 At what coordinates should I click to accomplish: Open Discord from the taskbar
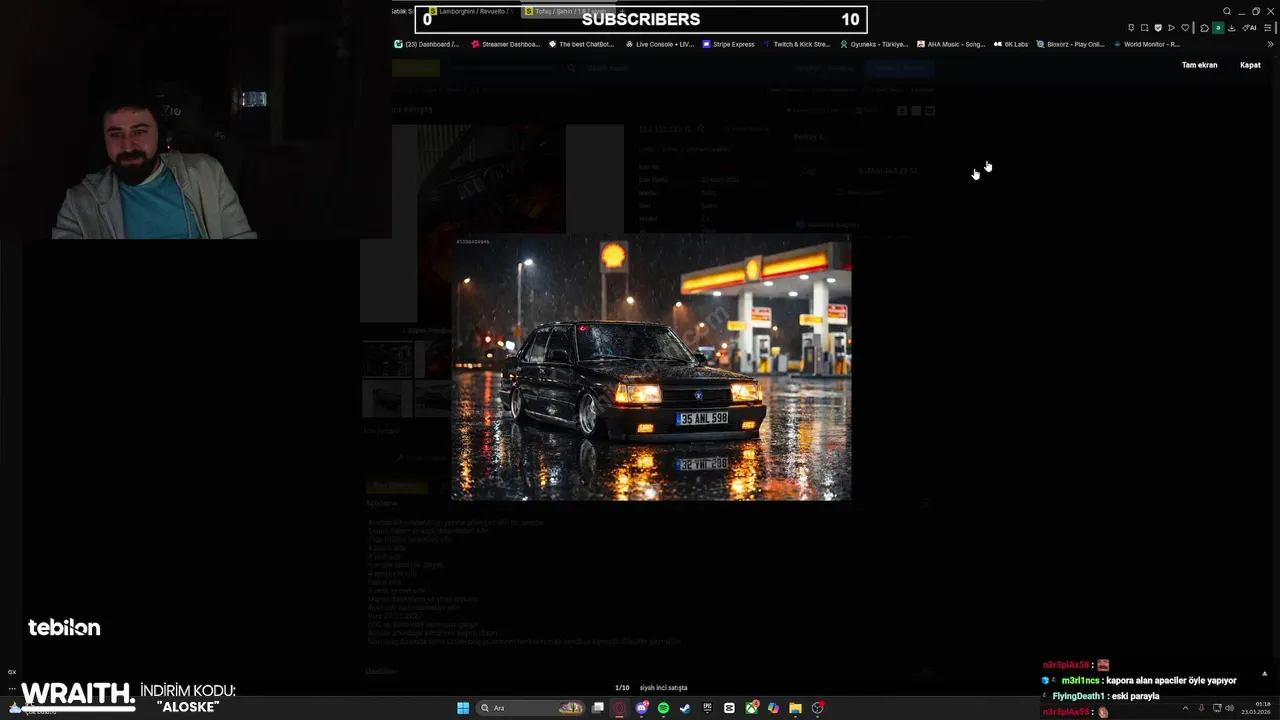click(x=642, y=708)
